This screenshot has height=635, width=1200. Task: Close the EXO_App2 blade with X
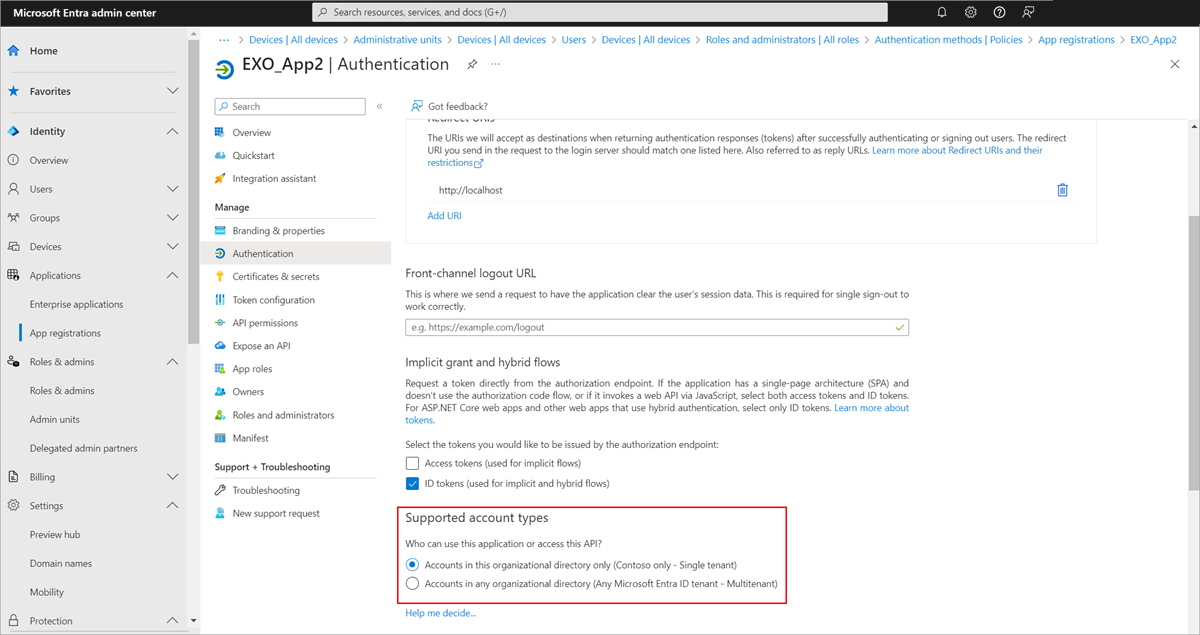pos(1174,64)
